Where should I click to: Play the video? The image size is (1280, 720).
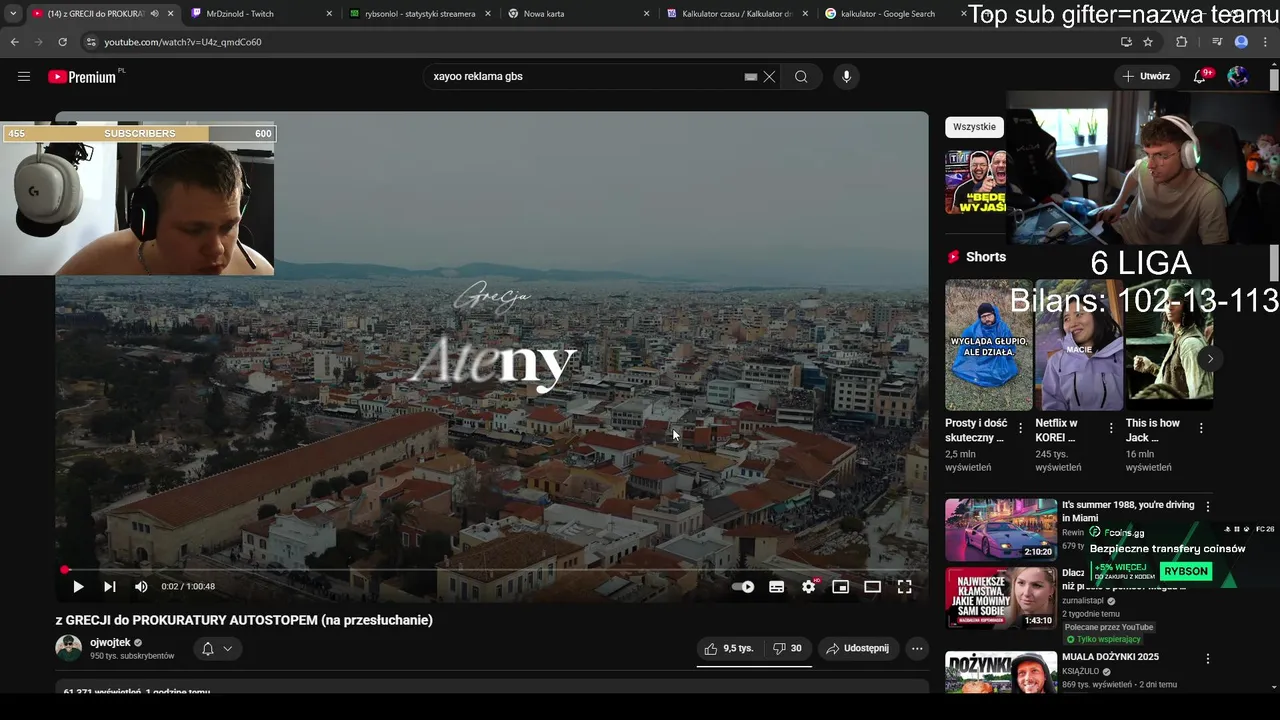78,587
